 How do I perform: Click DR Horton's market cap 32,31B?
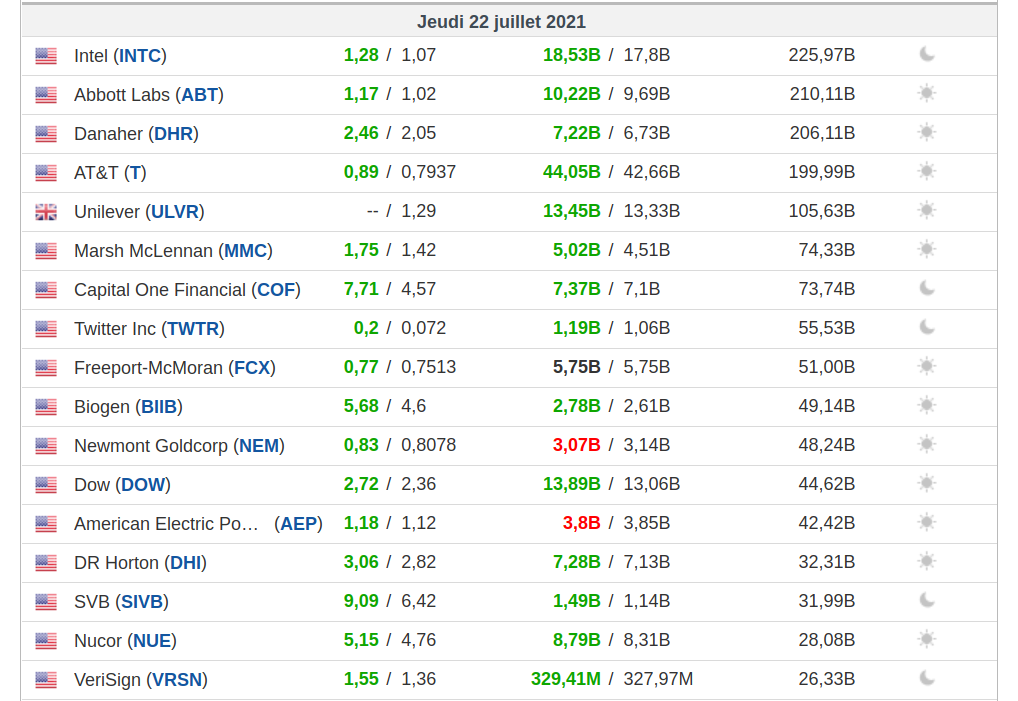coord(826,562)
